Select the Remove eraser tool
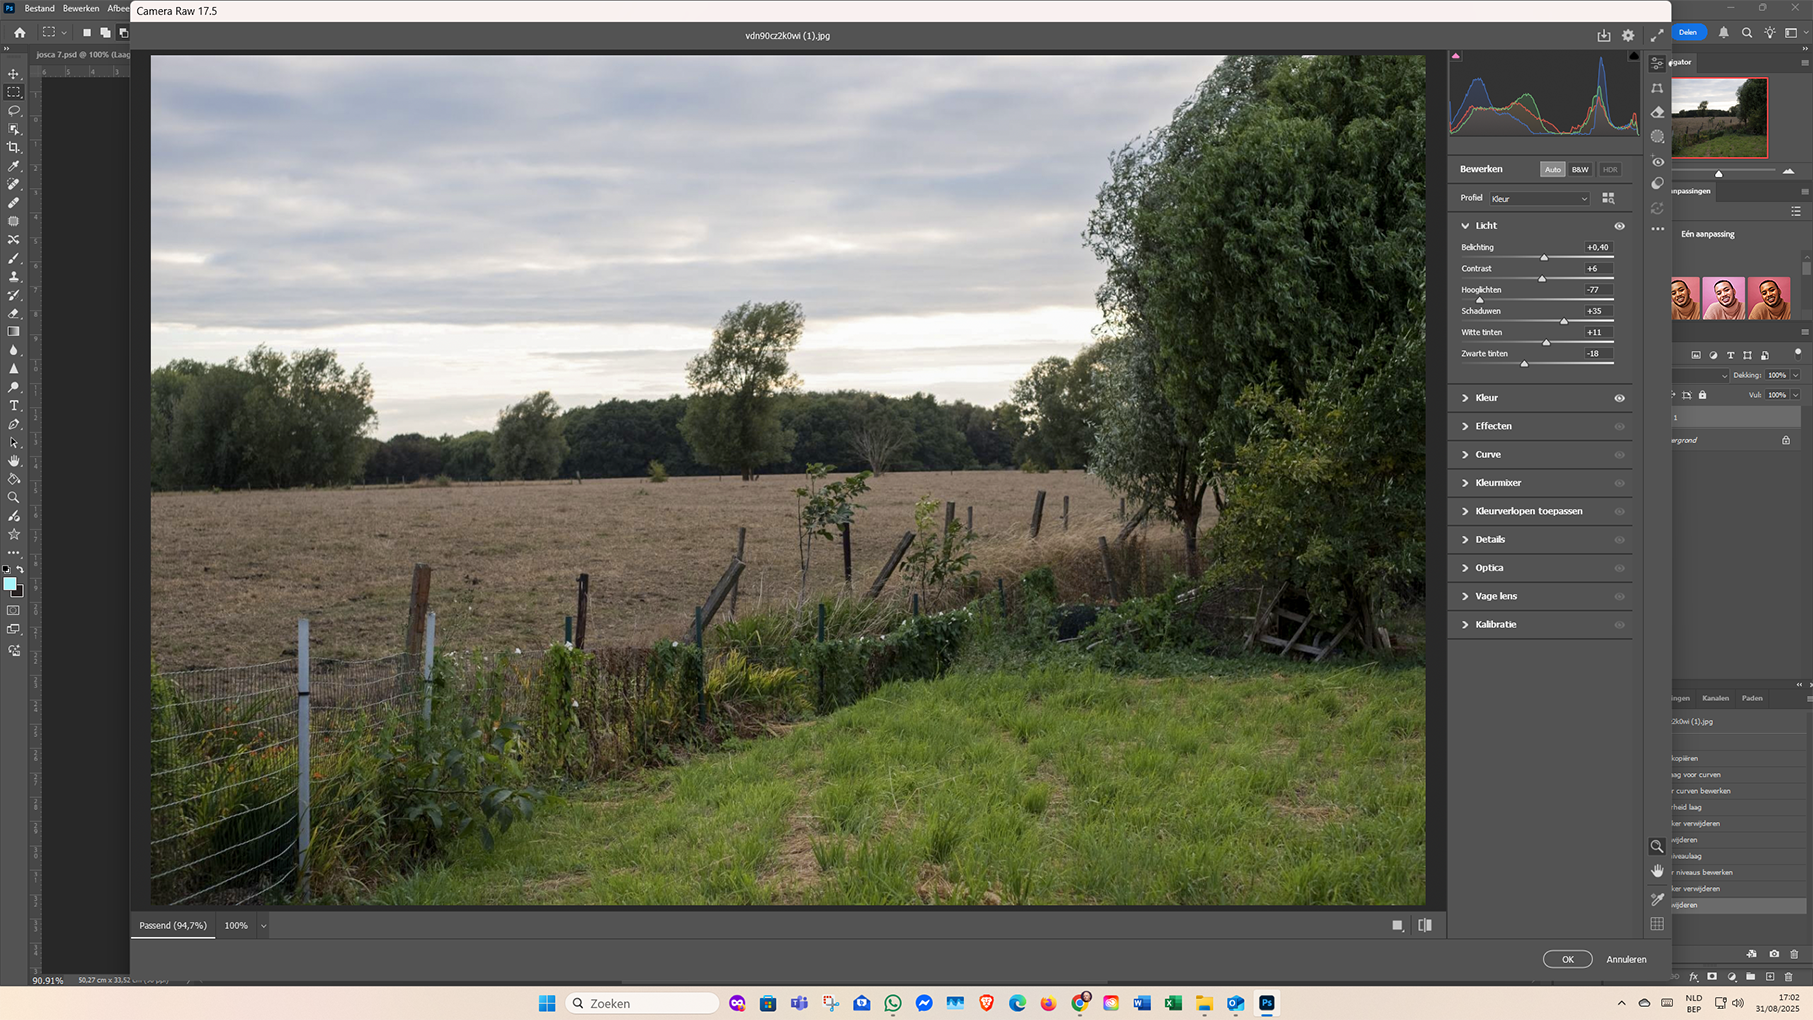The height and width of the screenshot is (1020, 1813). [x=1657, y=112]
